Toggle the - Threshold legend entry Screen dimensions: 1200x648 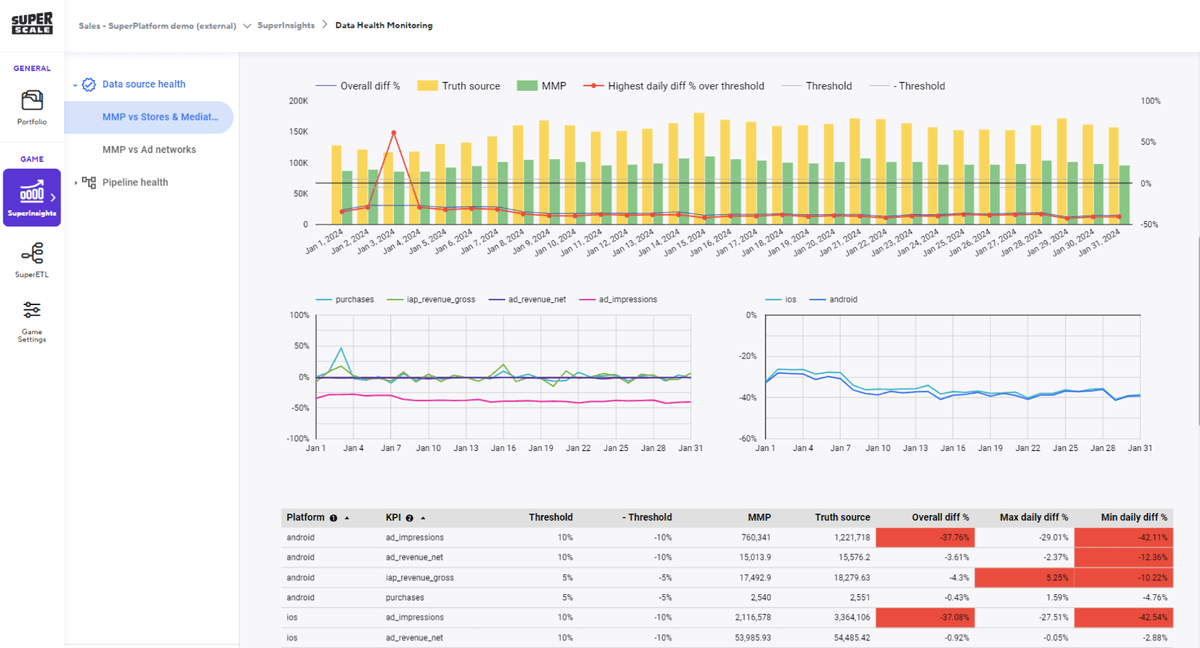(906, 86)
